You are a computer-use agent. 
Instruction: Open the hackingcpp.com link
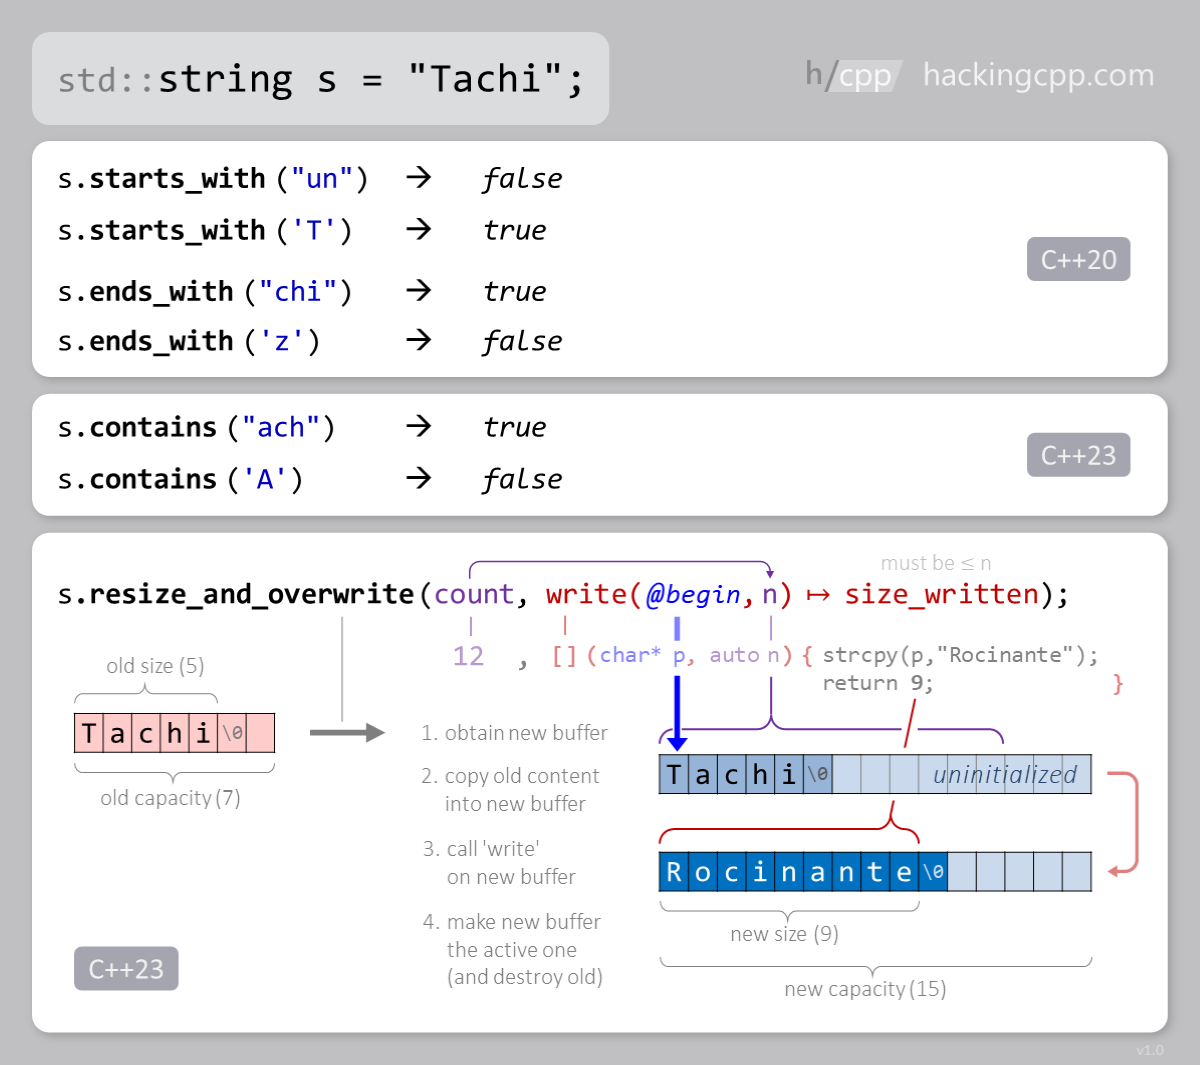point(1038,75)
